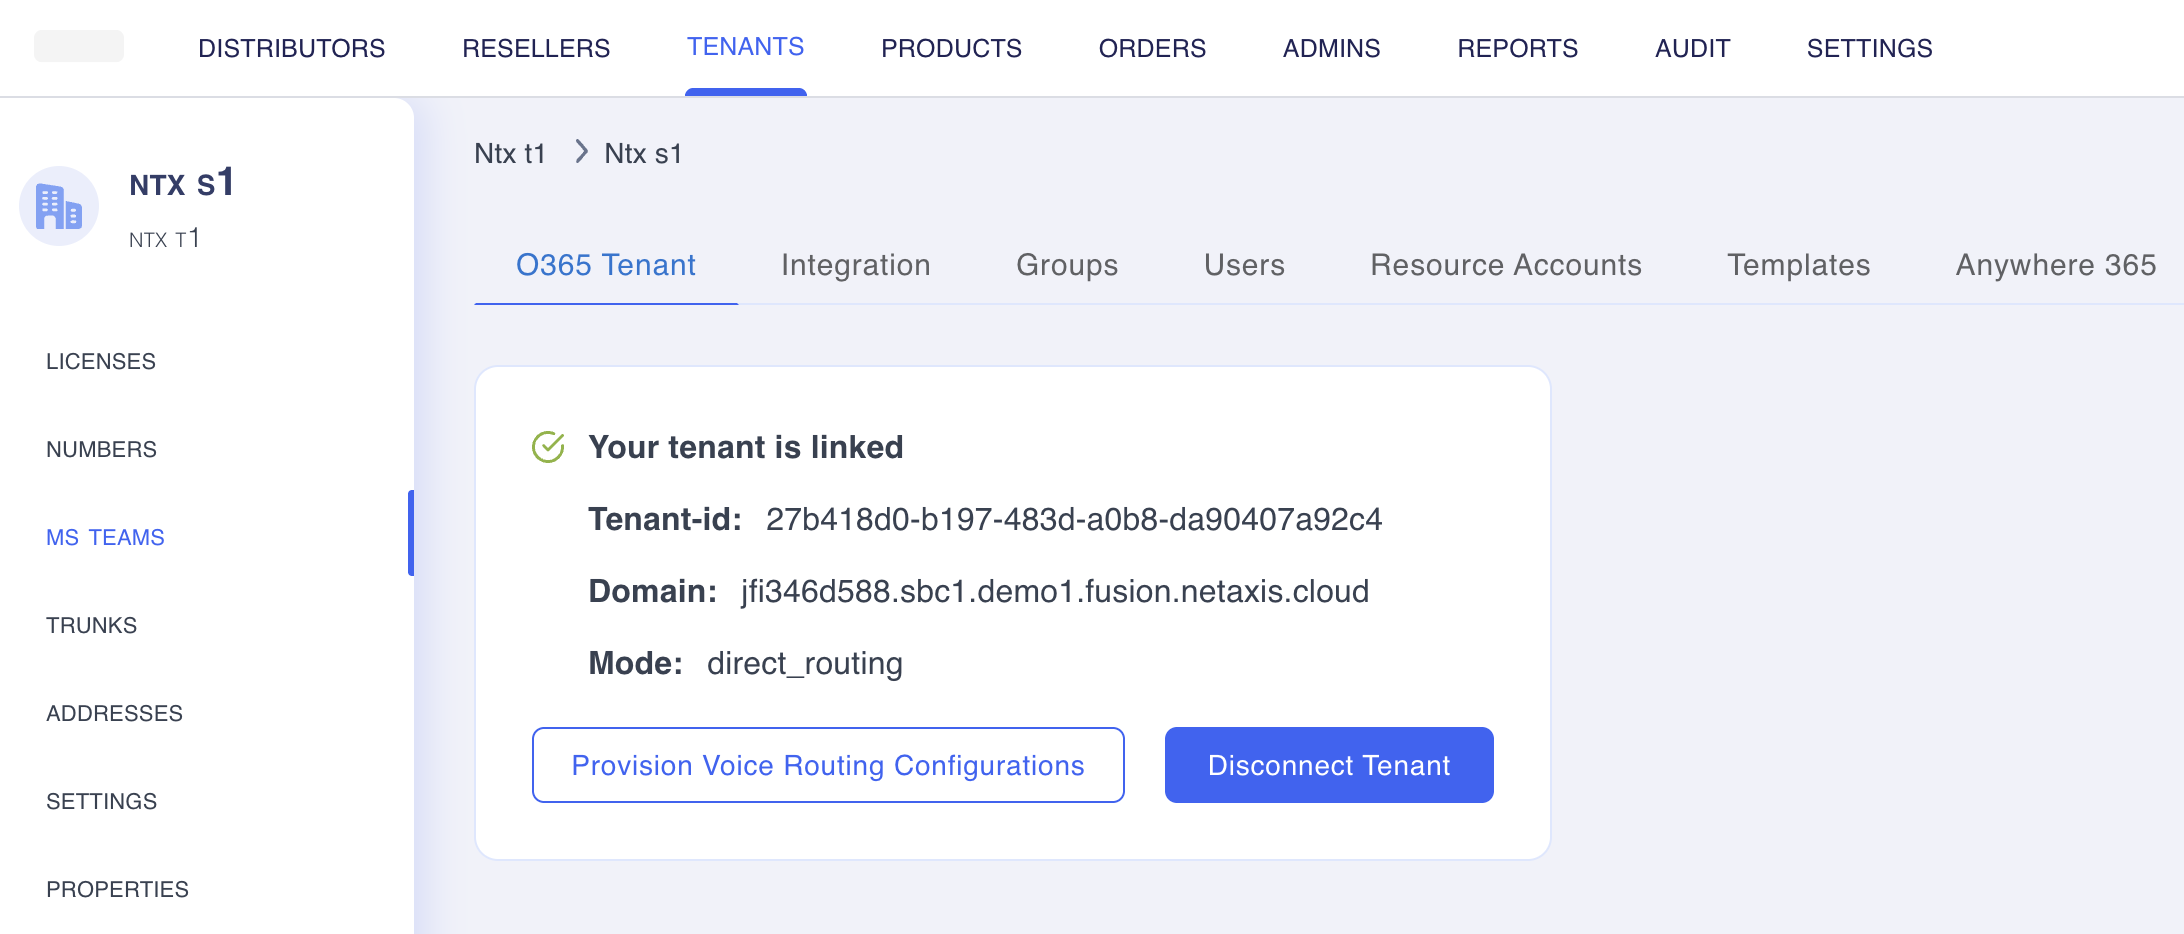2184x934 pixels.
Task: Click the logo placeholder in top-left
Action: pos(79,47)
